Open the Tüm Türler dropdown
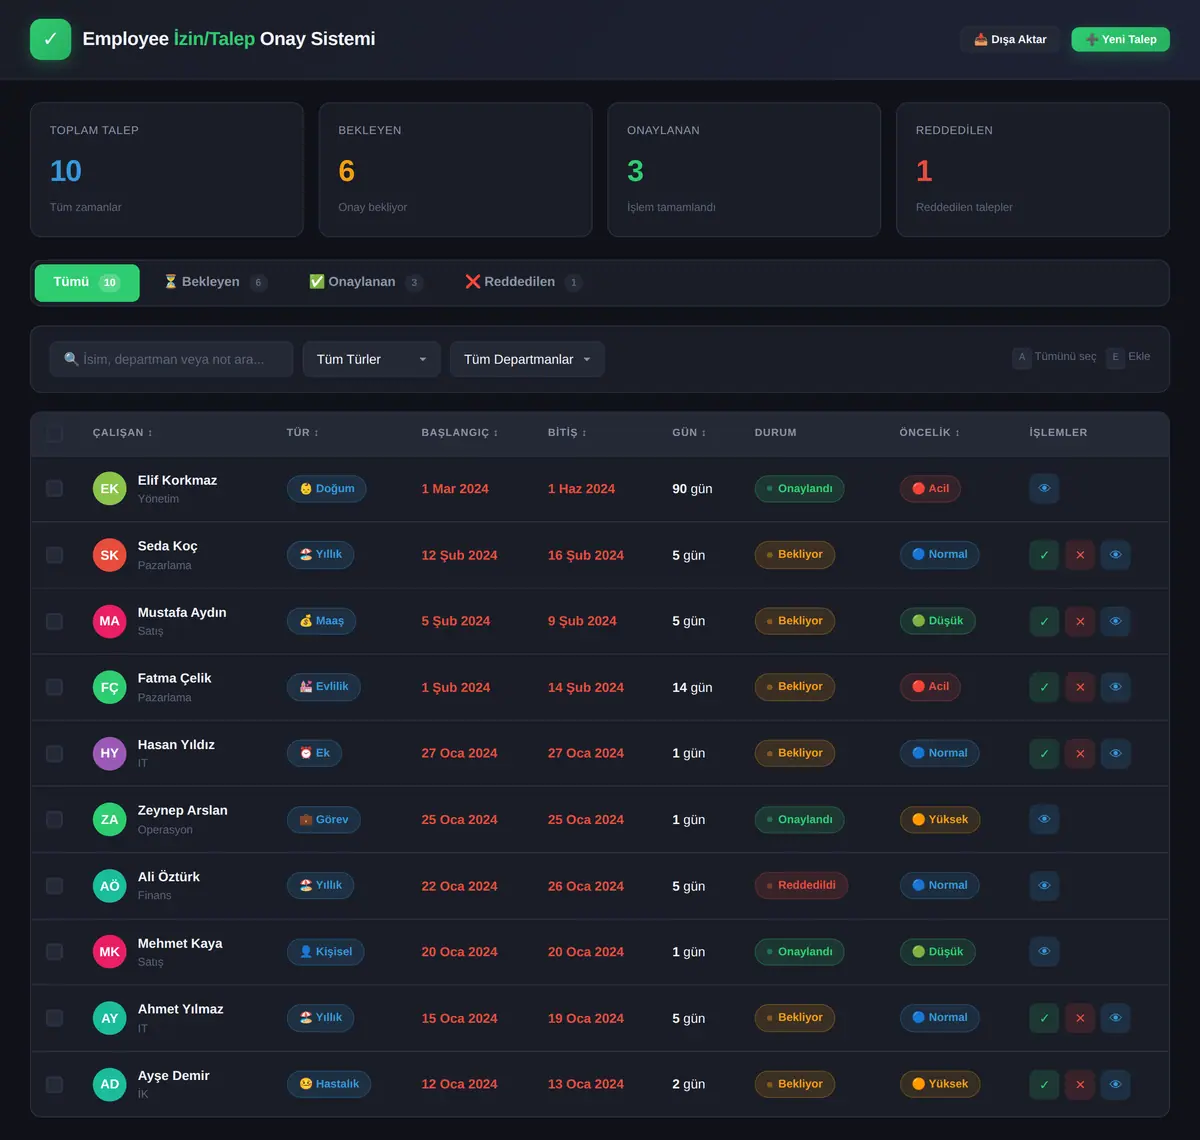 [x=372, y=359]
